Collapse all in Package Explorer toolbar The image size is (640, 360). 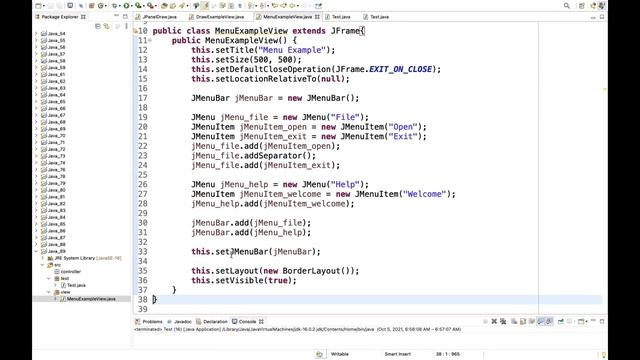pos(98,26)
